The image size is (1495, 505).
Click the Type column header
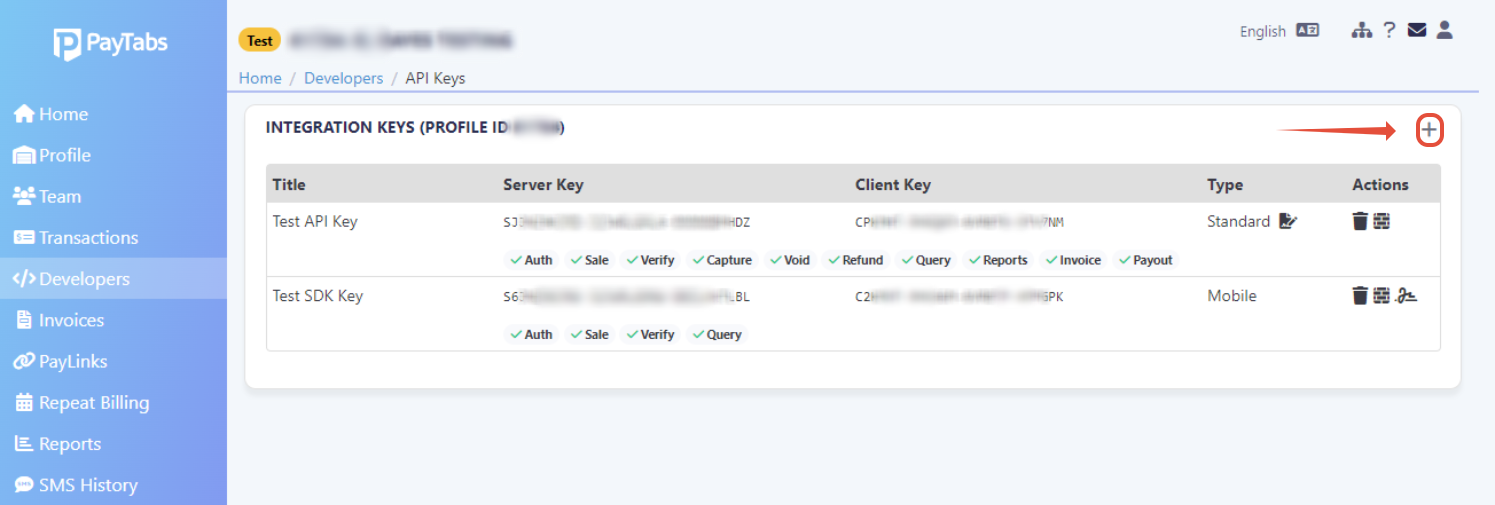1225,185
